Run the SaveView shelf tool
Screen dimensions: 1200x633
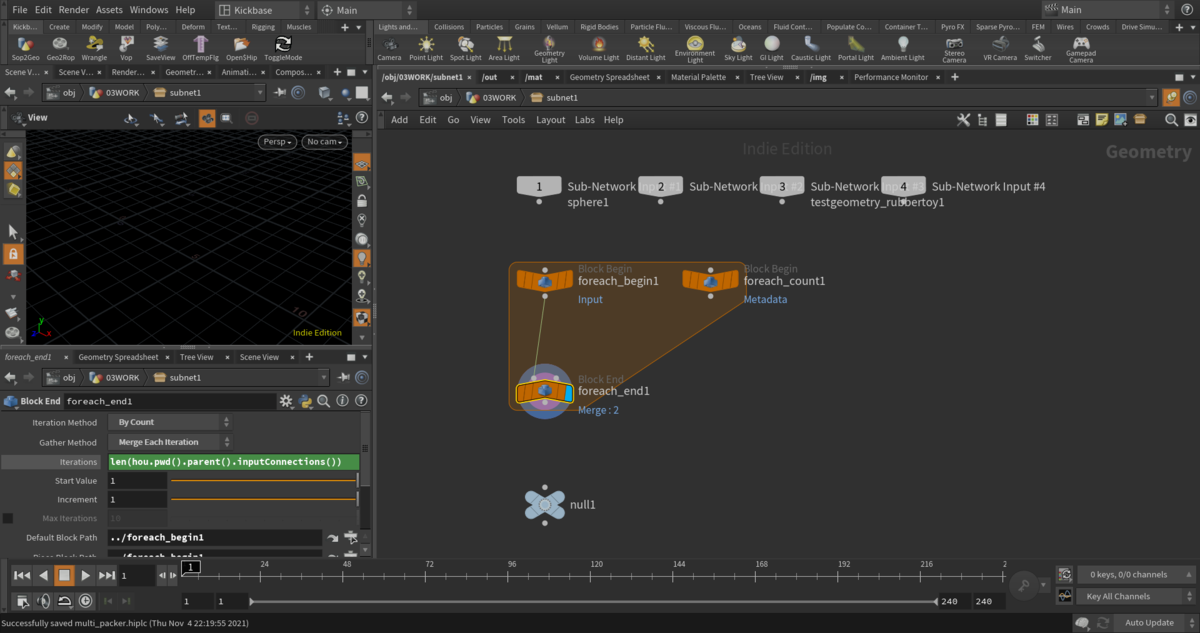click(x=161, y=48)
